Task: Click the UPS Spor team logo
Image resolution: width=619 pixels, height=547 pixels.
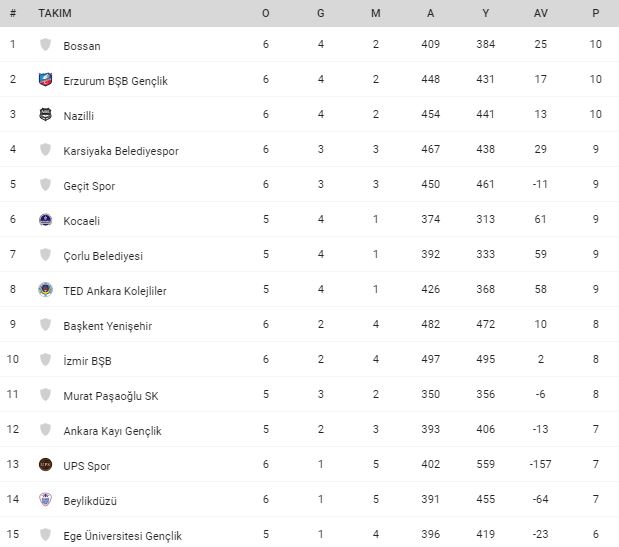Action: [x=45, y=465]
